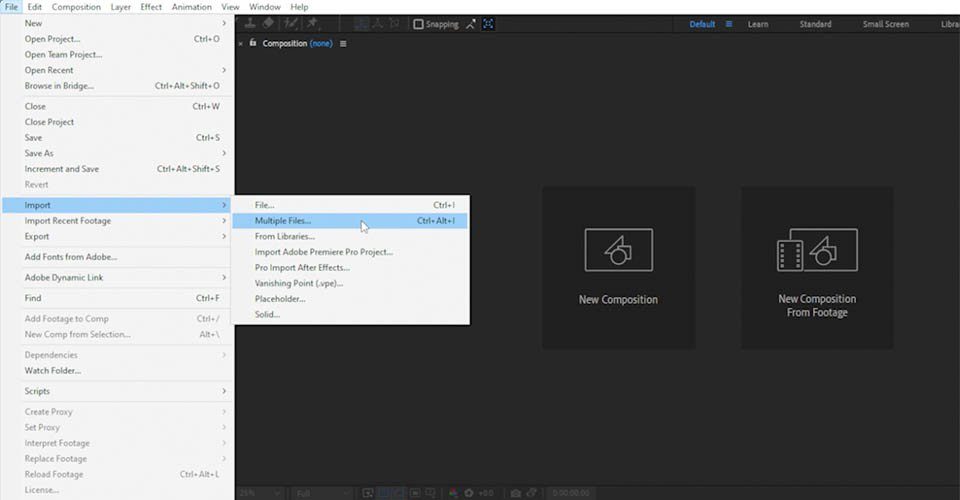This screenshot has height=500, width=960.
Task: Click the channel color icon in viewer footer
Action: pyautogui.click(x=453, y=493)
